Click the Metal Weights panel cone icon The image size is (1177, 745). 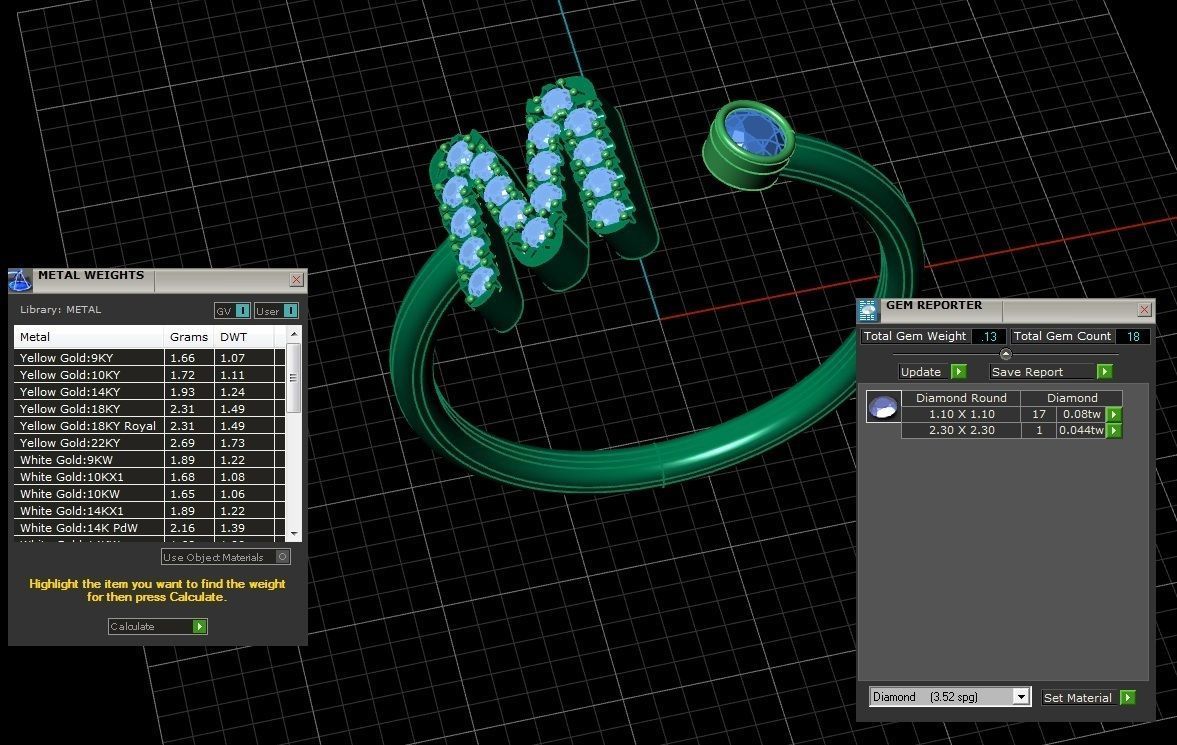20,280
